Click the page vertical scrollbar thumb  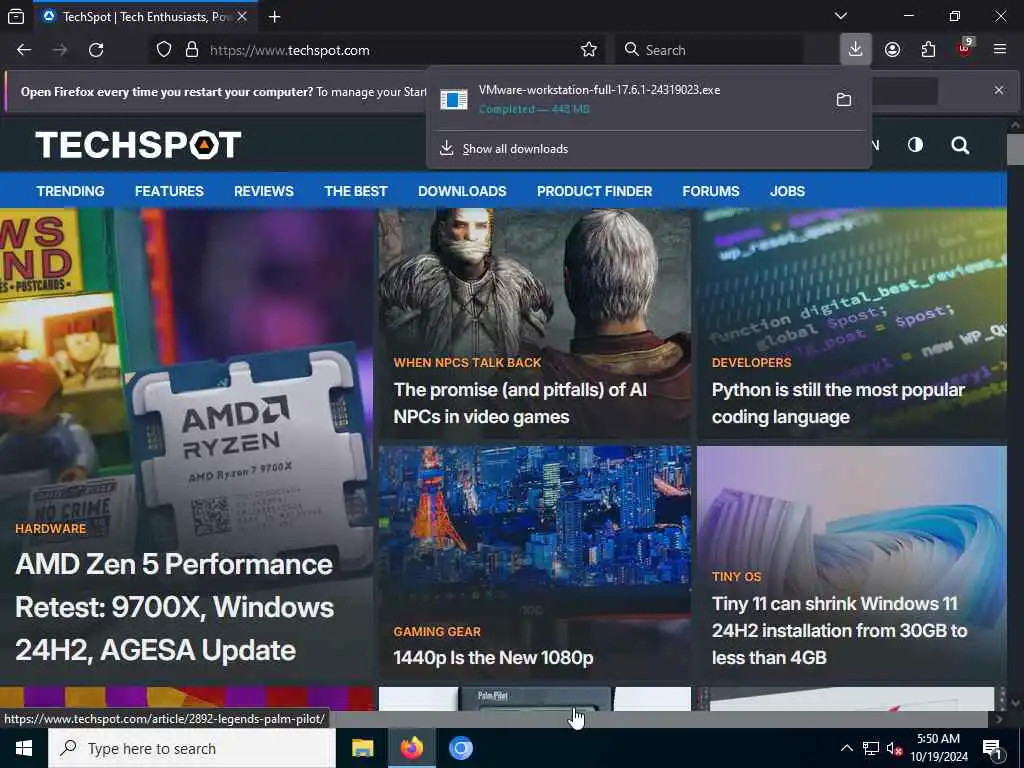click(x=1015, y=149)
